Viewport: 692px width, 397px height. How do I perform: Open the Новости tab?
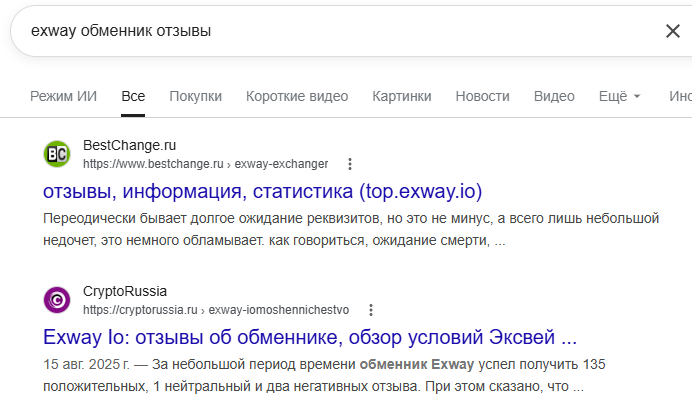coord(482,96)
